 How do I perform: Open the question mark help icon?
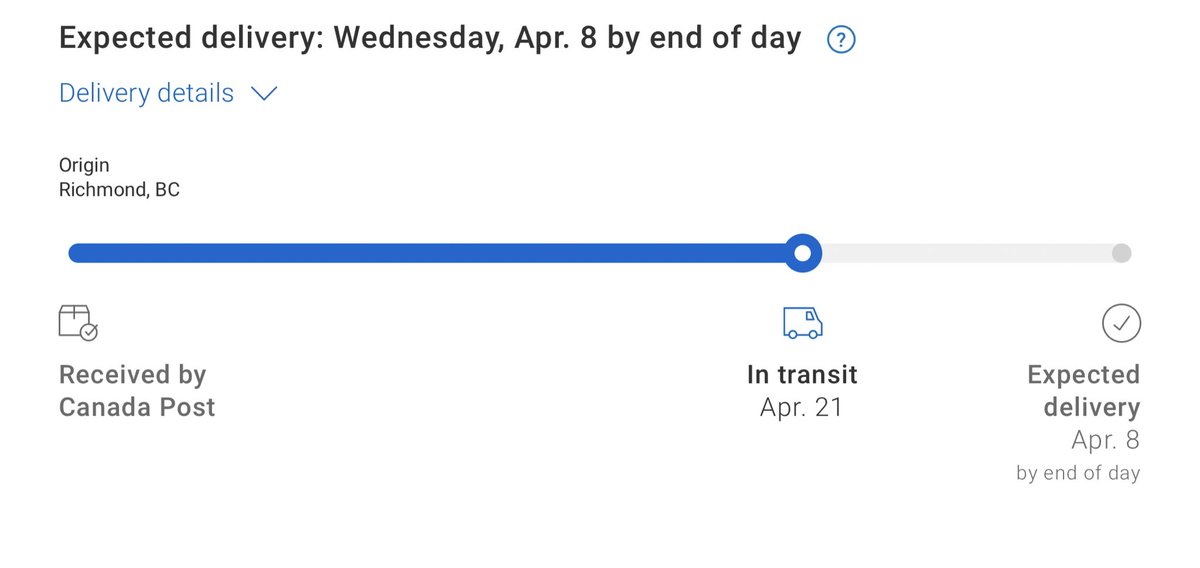click(841, 40)
